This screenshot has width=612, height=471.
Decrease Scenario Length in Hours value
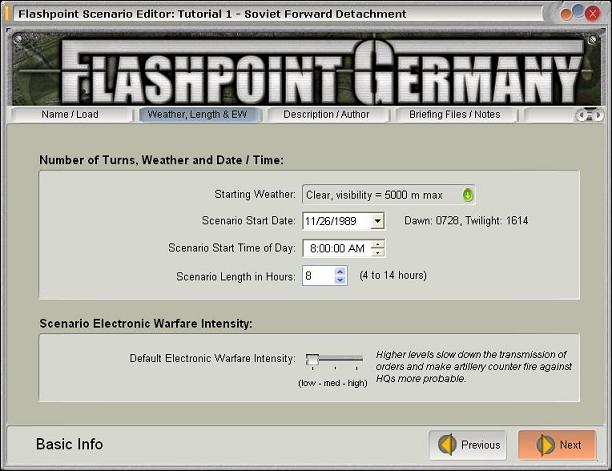pos(340,280)
